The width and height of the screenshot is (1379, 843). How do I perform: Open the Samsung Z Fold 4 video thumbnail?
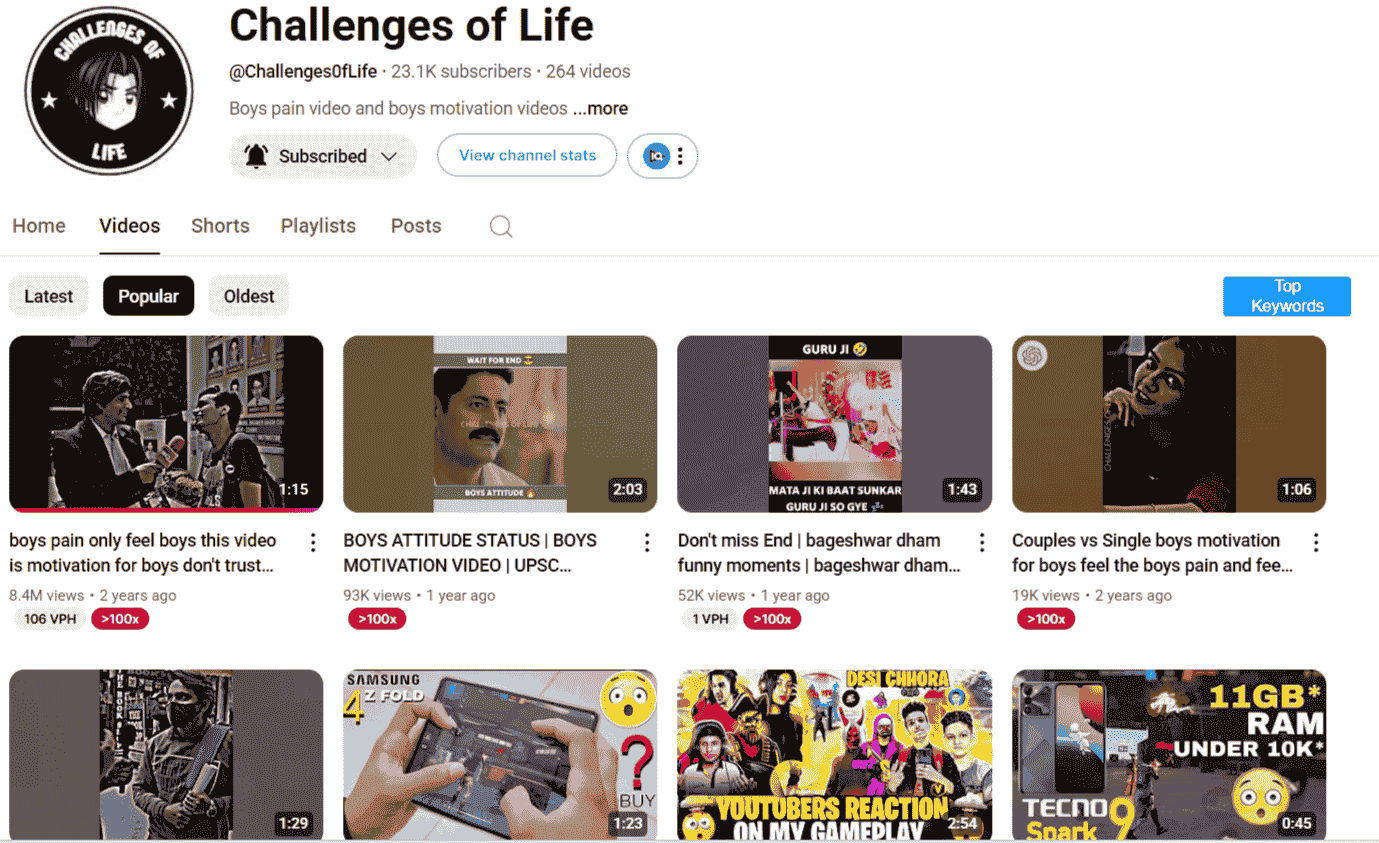tap(500, 755)
